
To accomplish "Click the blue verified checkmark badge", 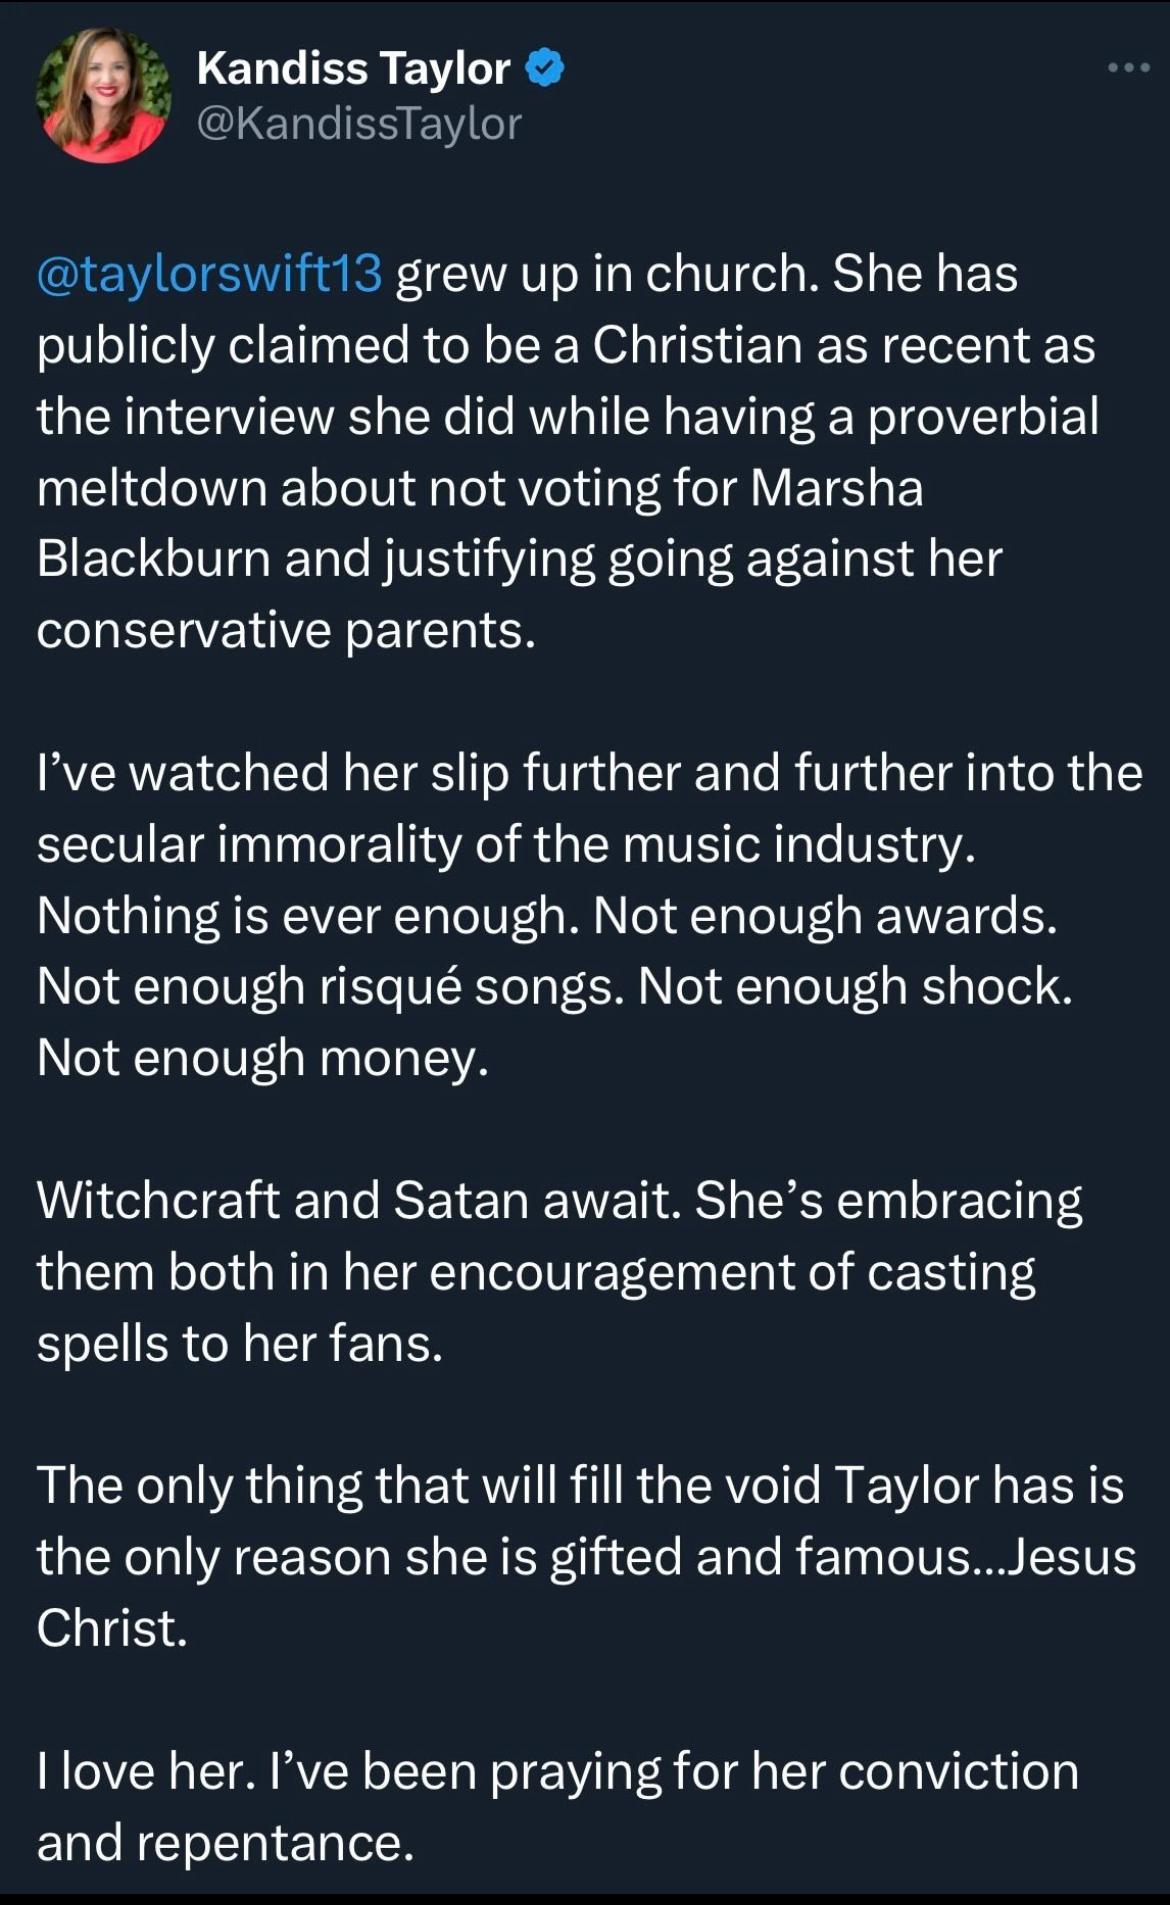I will coord(545,68).
